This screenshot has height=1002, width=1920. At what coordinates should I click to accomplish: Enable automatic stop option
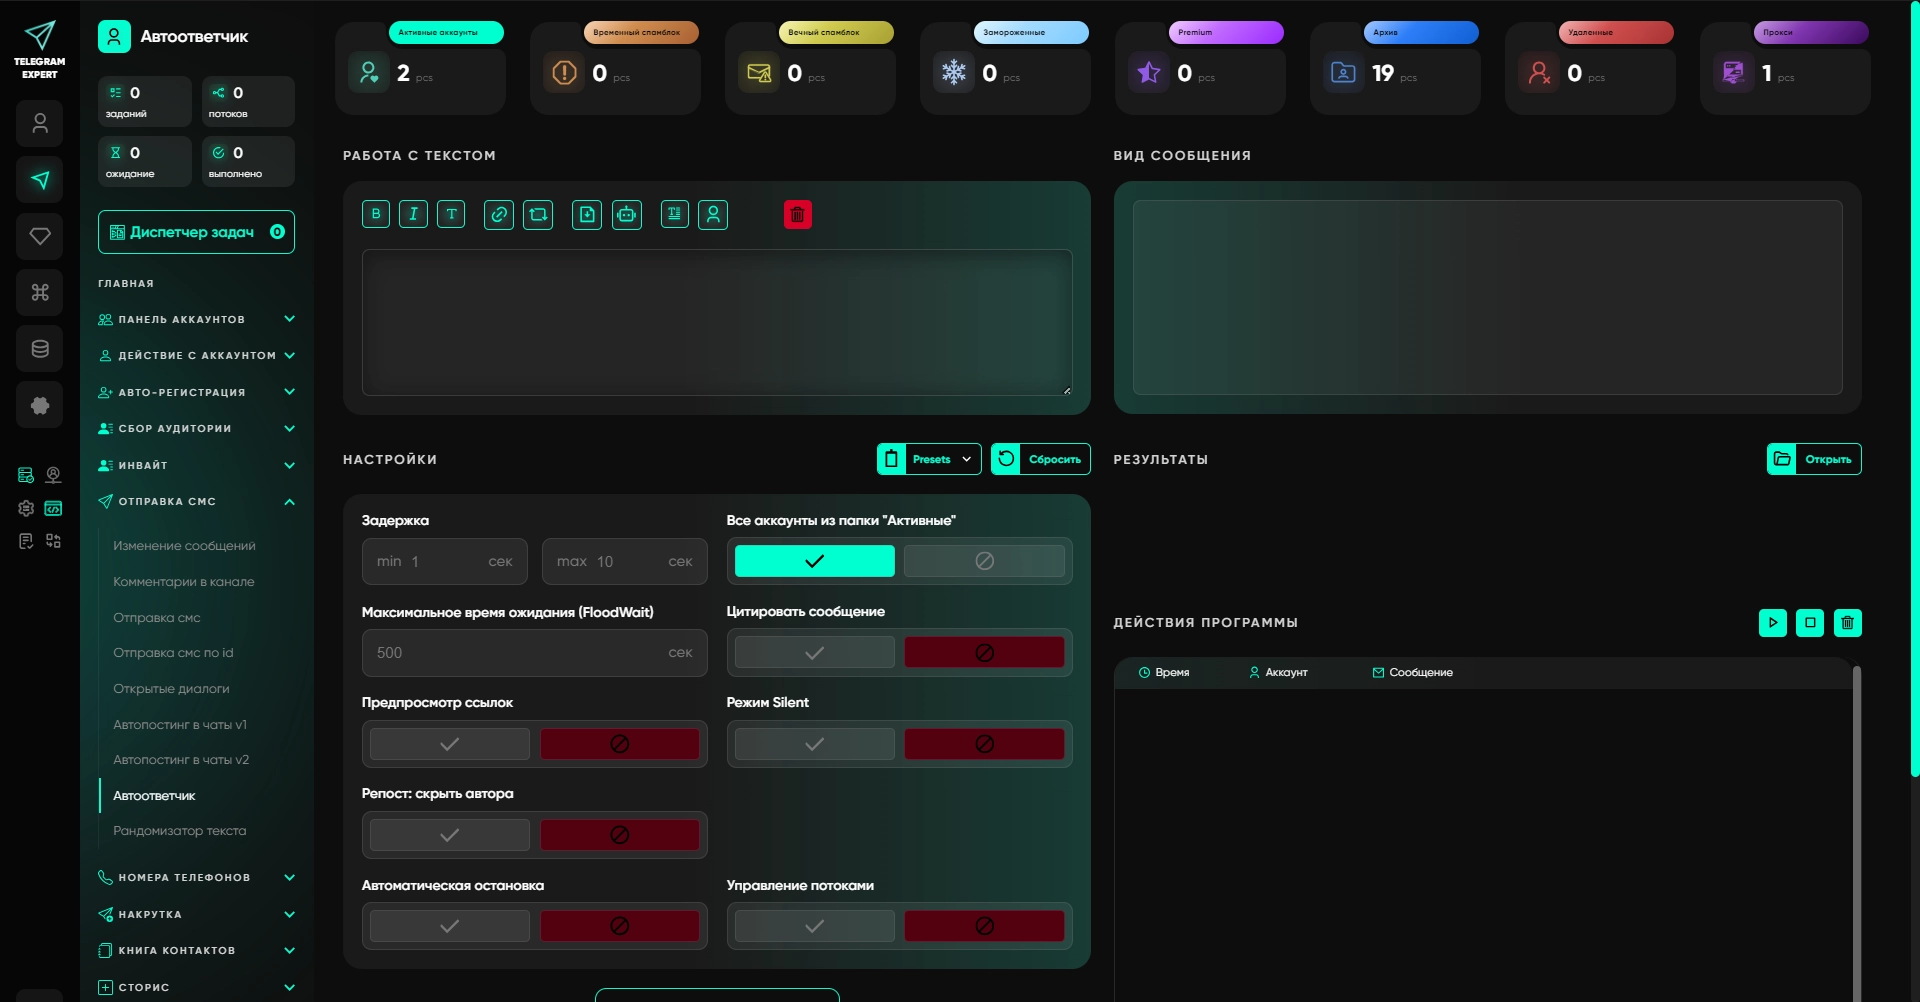450,926
